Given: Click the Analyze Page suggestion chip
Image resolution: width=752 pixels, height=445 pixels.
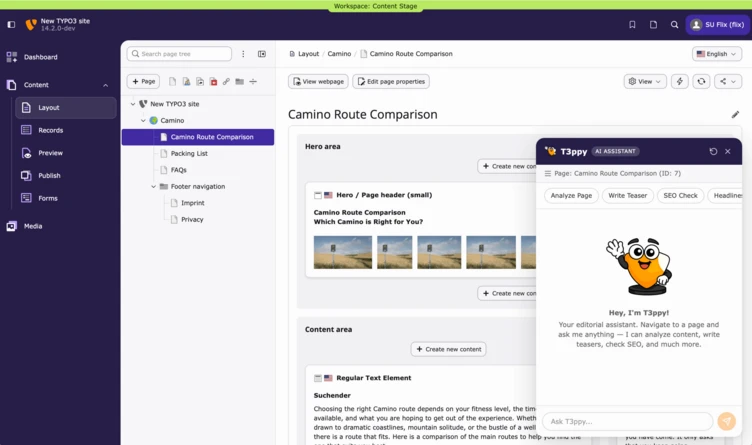Looking at the screenshot, I should (x=571, y=196).
